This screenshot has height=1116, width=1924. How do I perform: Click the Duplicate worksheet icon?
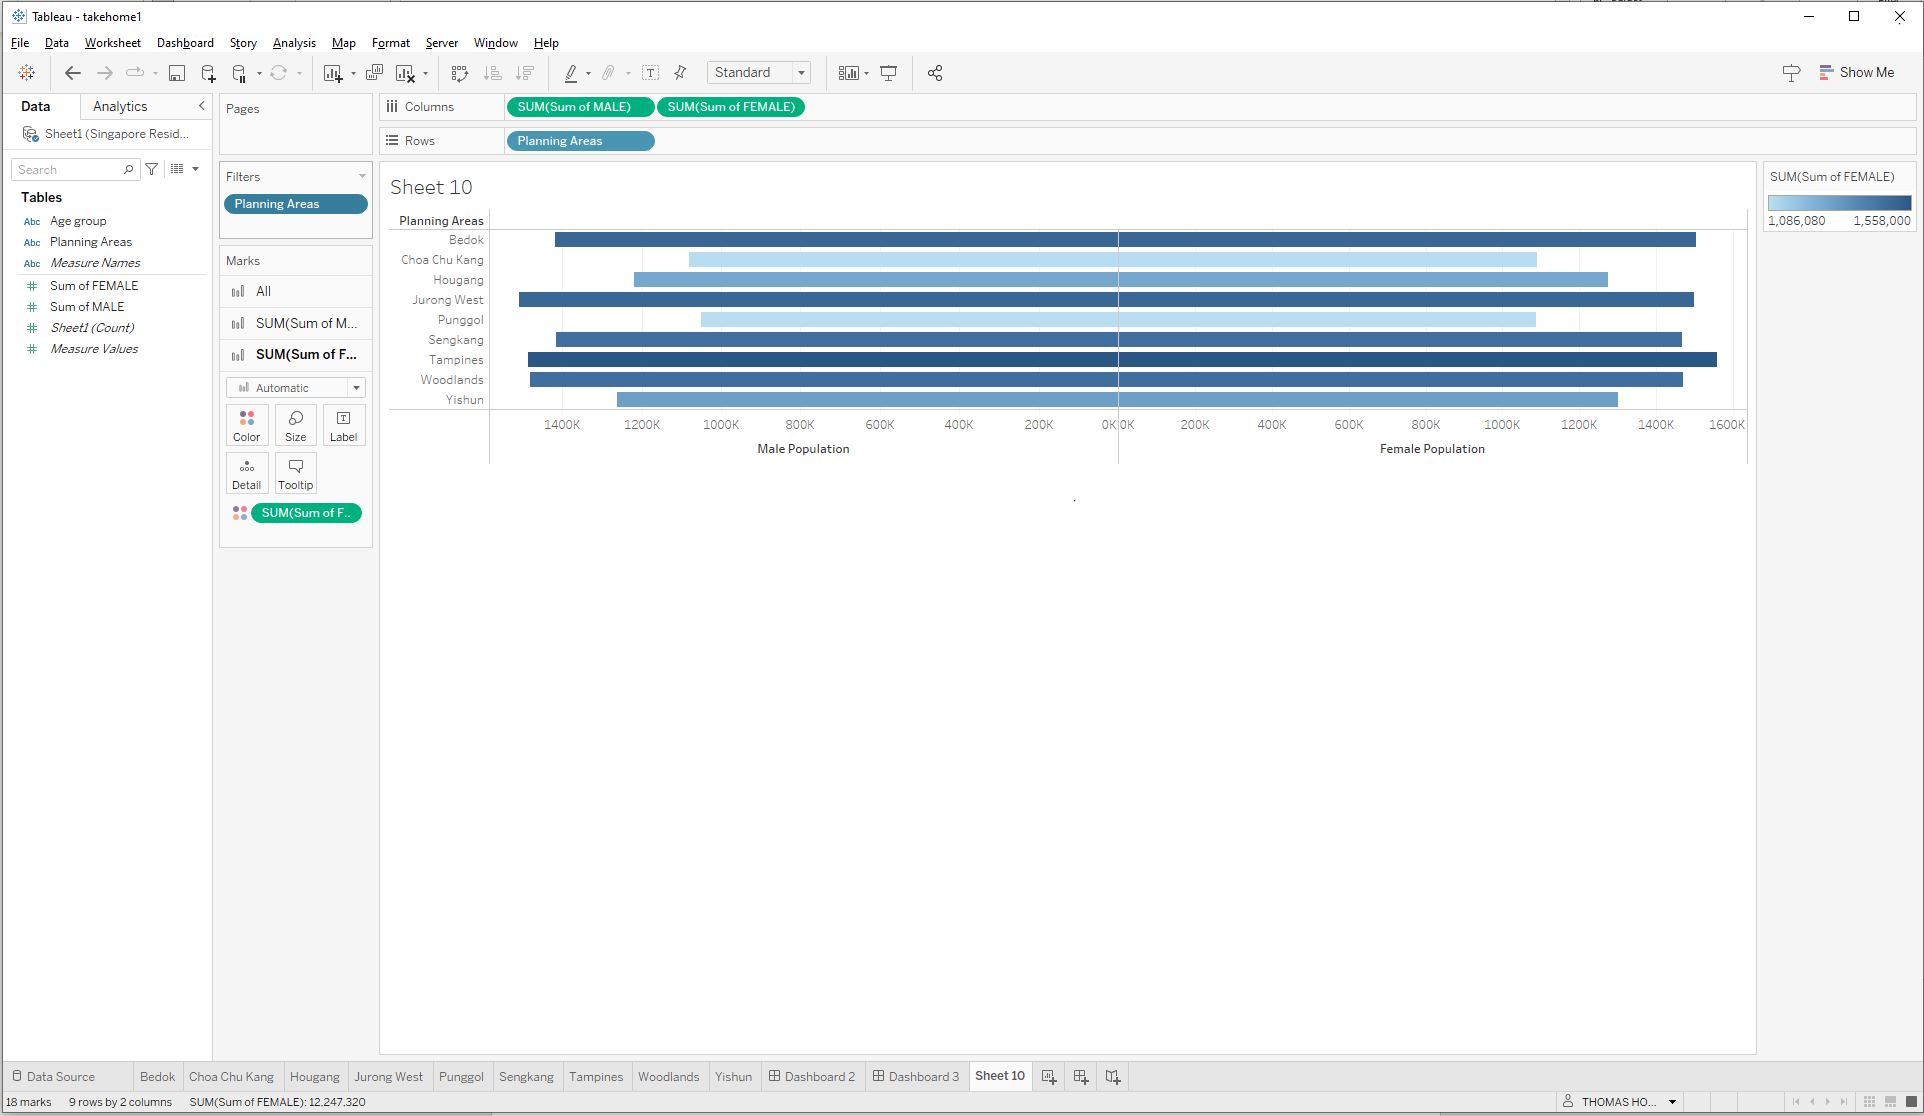coord(374,73)
